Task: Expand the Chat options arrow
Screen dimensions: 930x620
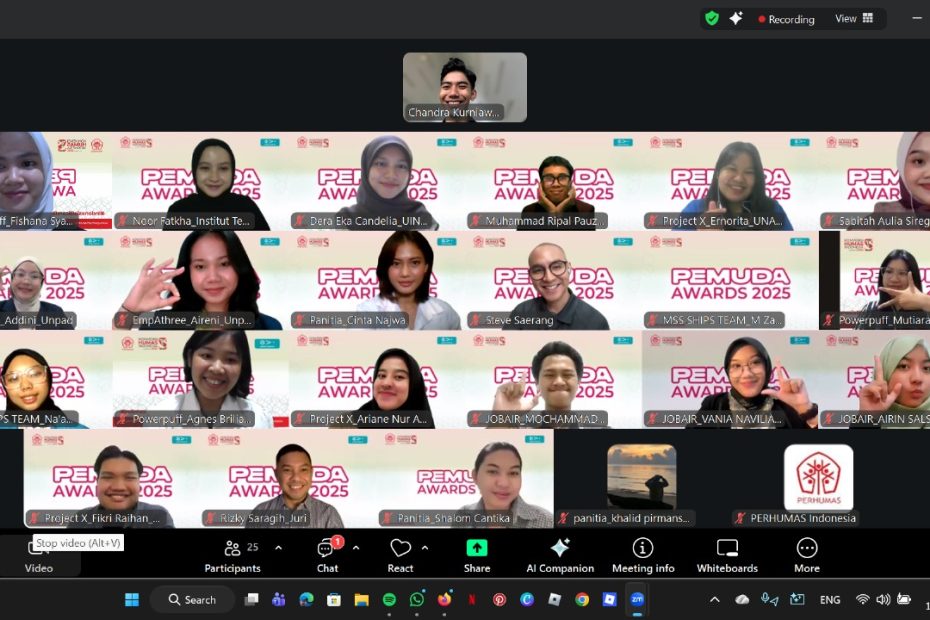Action: pos(356,548)
